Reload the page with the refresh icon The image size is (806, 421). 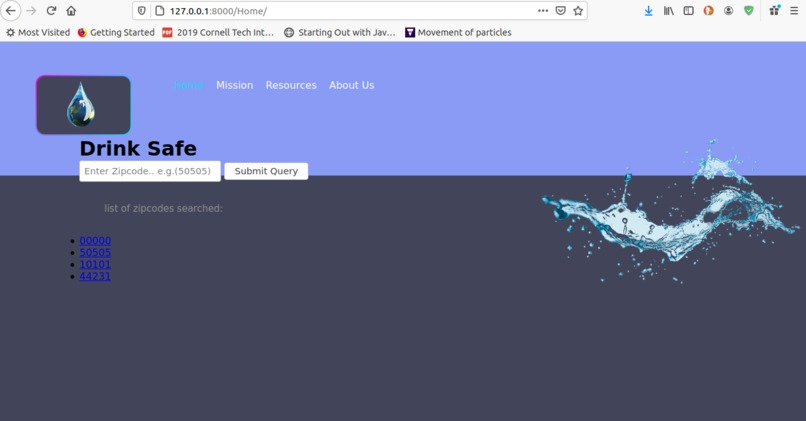coord(51,10)
